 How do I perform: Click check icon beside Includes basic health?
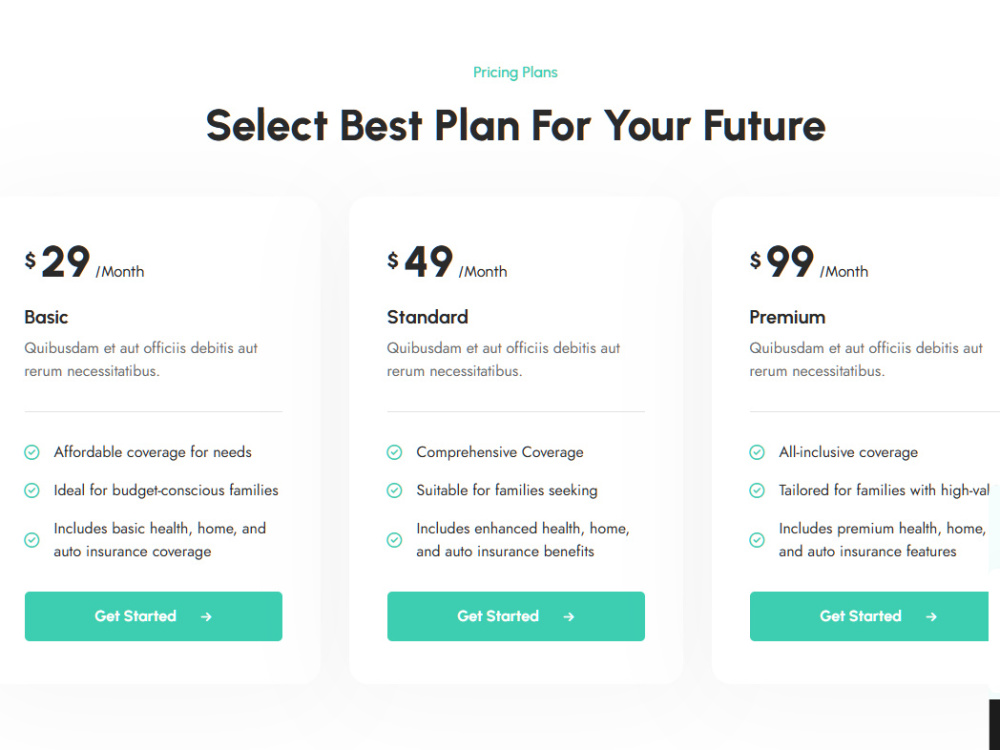tap(32, 540)
